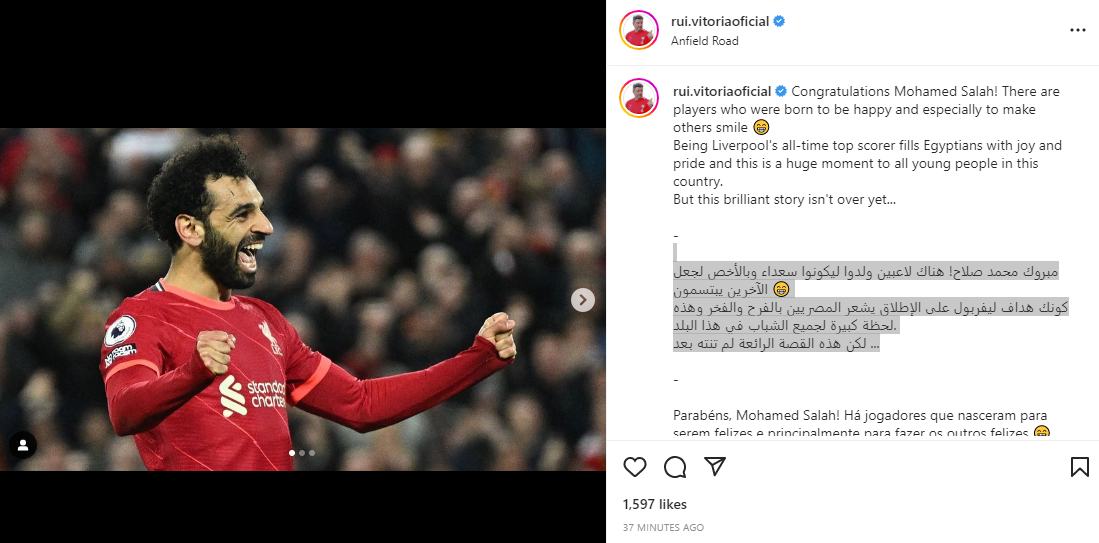Click the verified badge in the caption
The height and width of the screenshot is (543, 1099).
(x=781, y=91)
